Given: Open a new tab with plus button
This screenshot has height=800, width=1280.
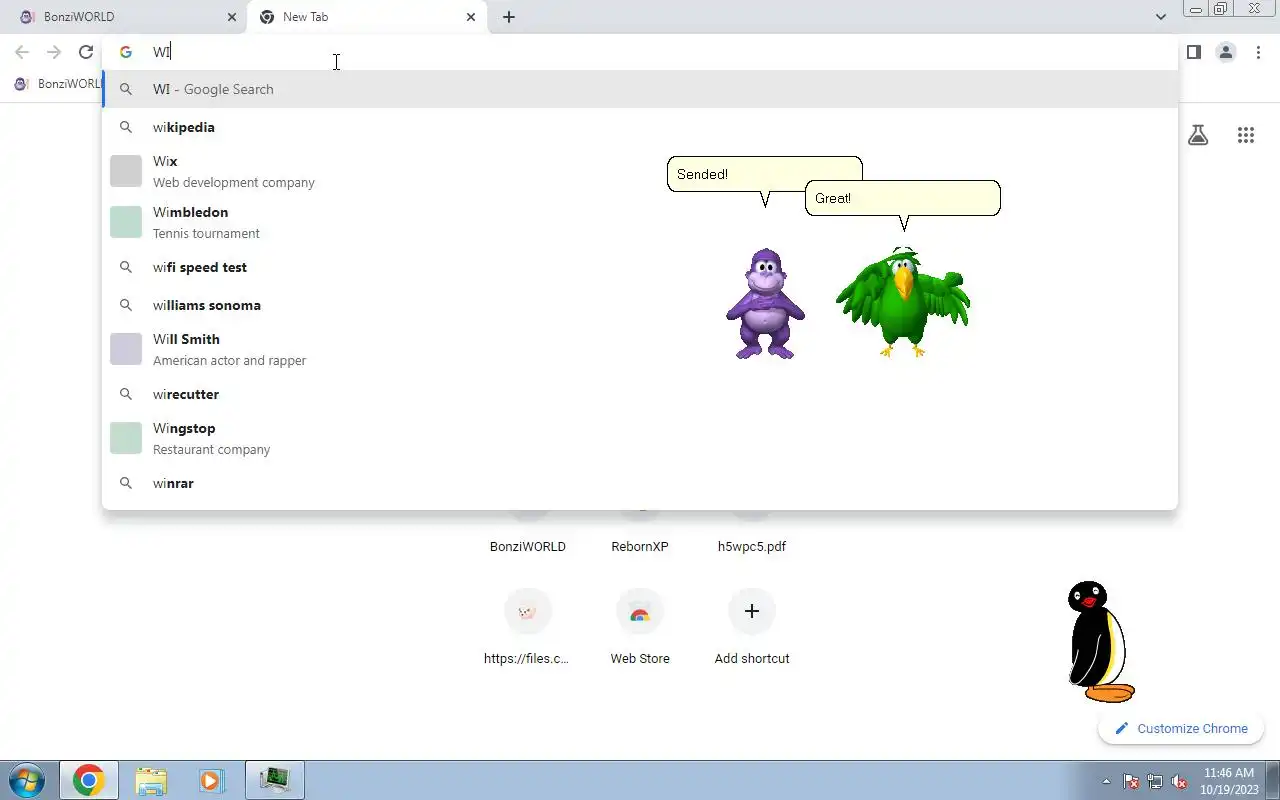Looking at the screenshot, I should (x=509, y=17).
